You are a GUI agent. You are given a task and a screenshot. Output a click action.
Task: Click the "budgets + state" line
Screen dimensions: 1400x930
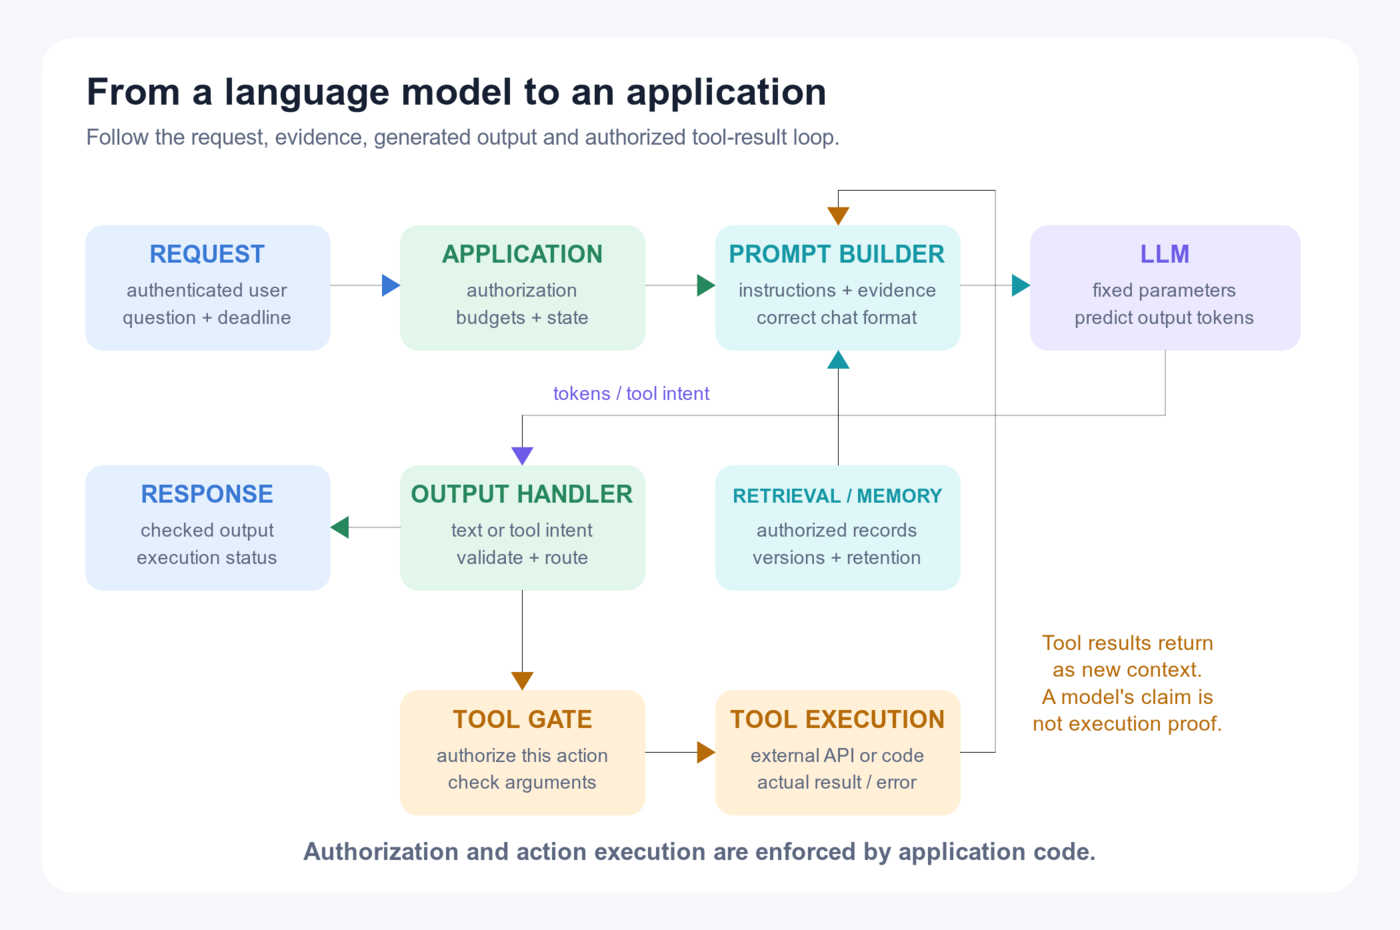(522, 317)
